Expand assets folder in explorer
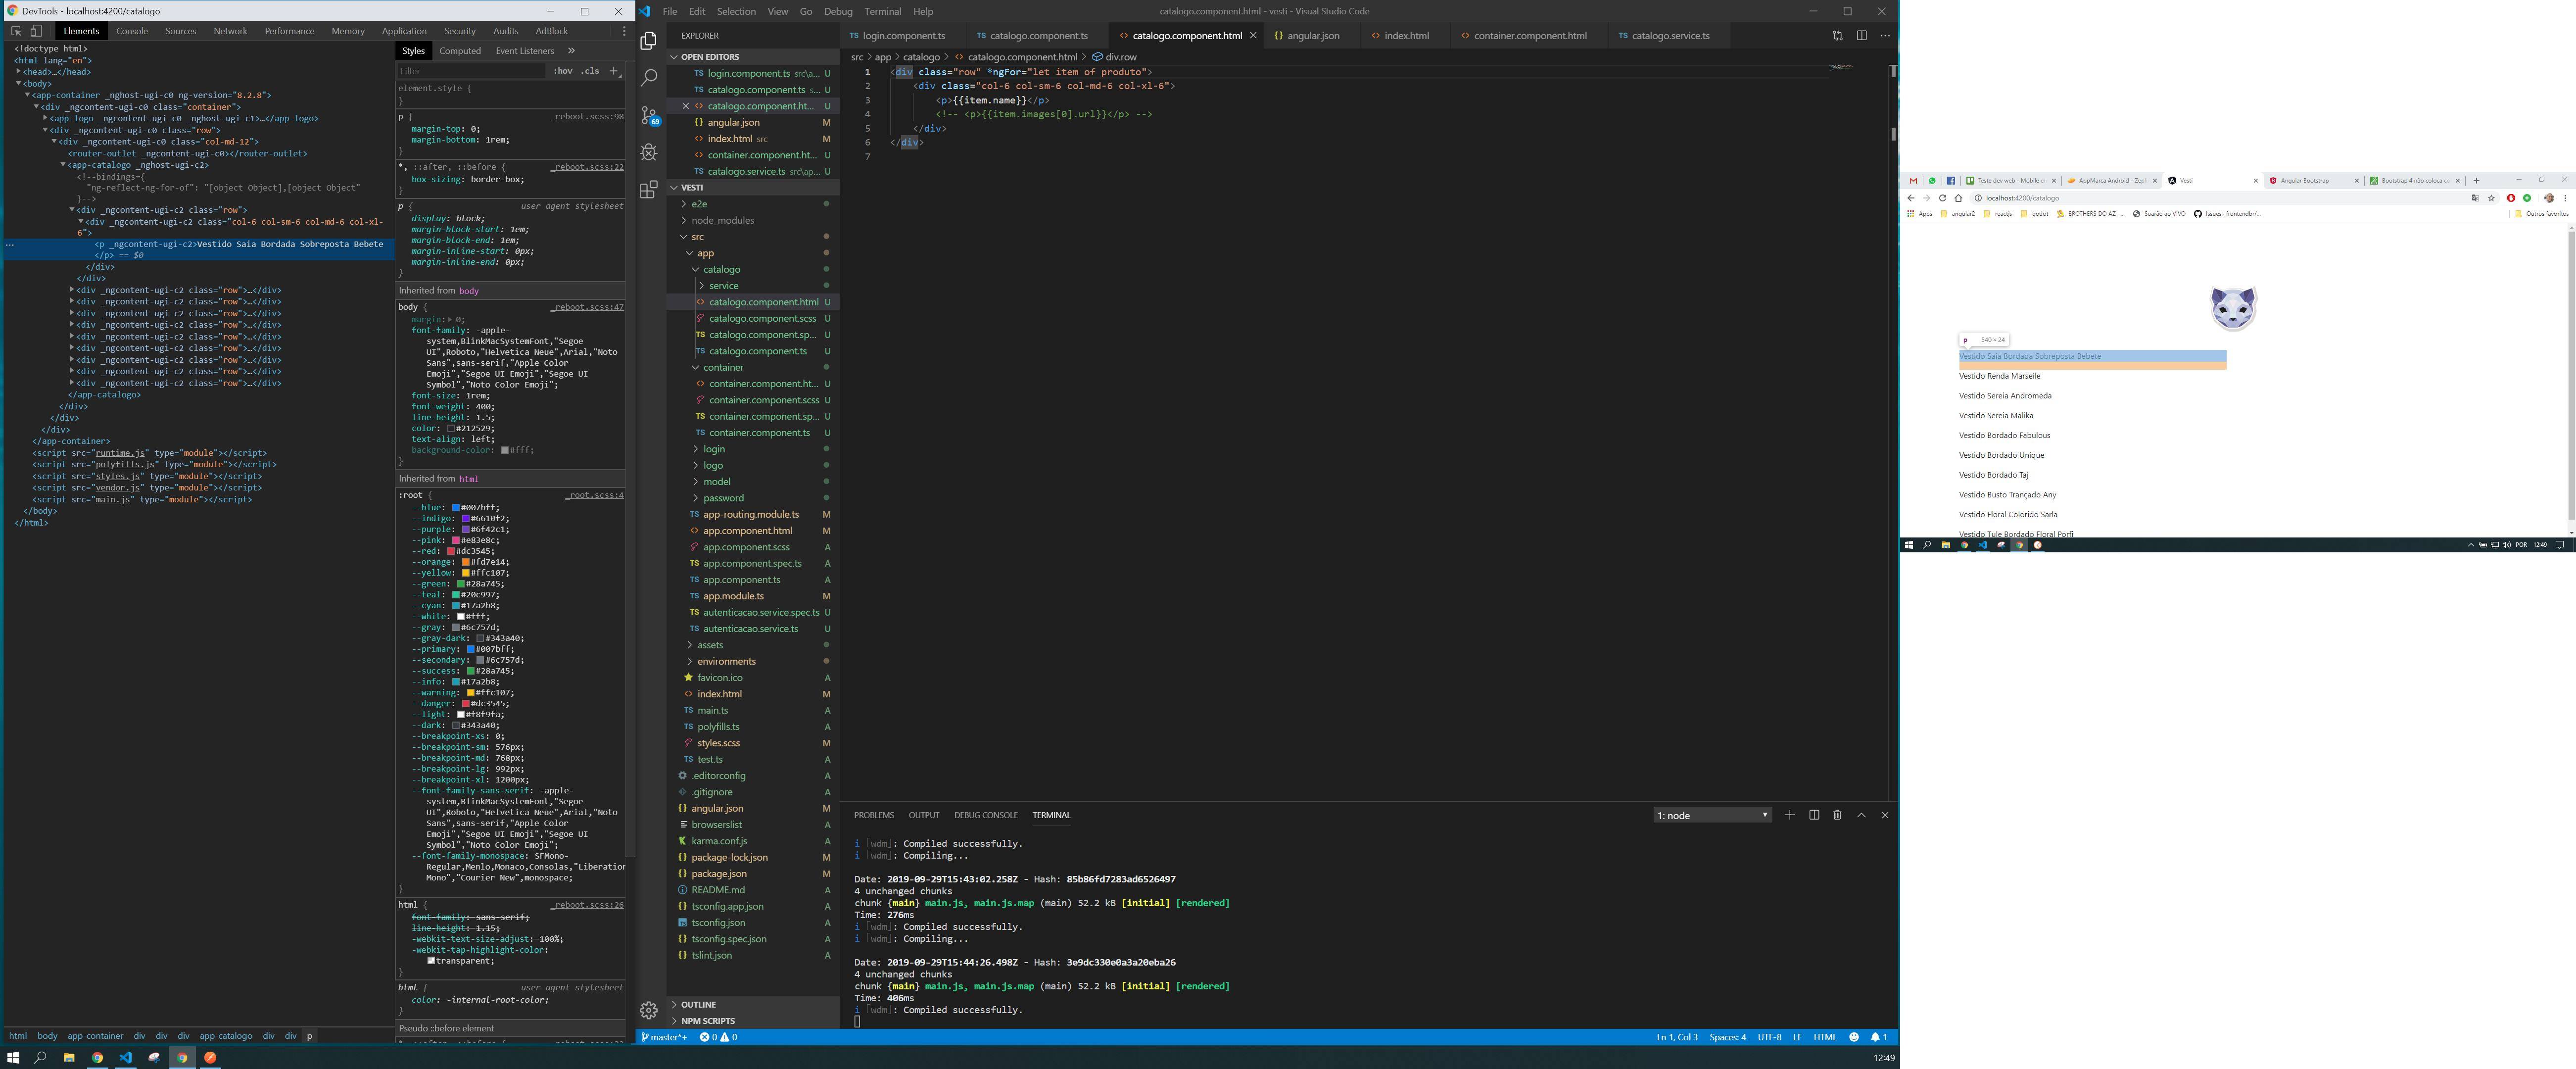Image resolution: width=2576 pixels, height=1069 pixels. point(710,645)
